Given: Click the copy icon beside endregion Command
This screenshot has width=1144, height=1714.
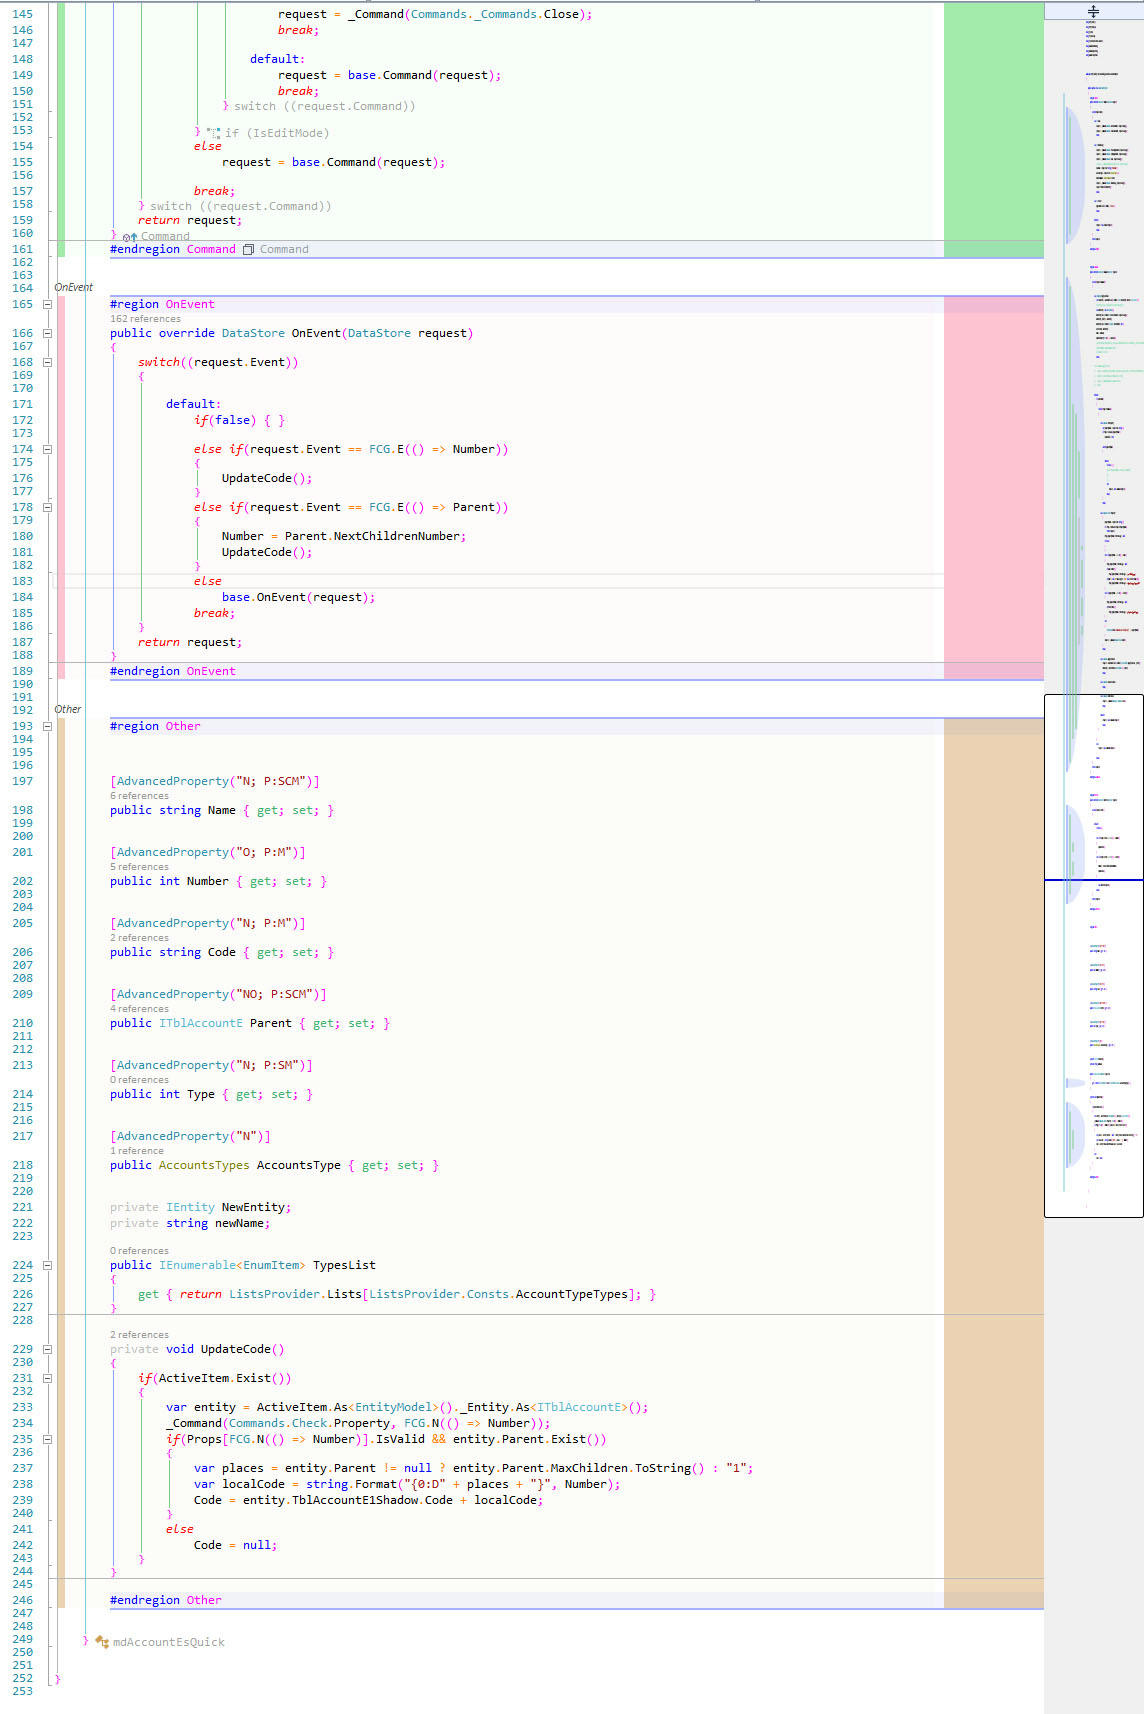Looking at the screenshot, I should [x=249, y=250].
